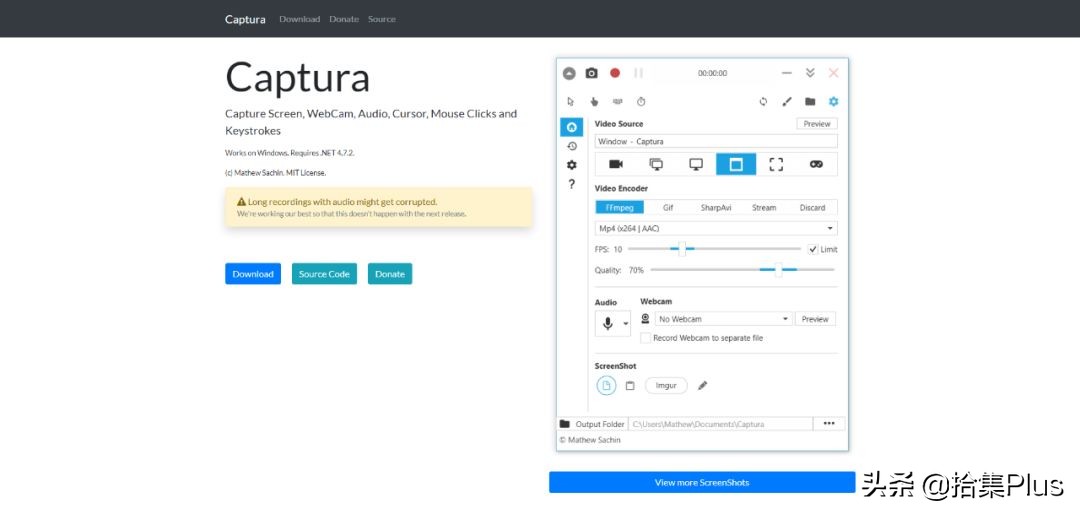Click the camera screenshot icon
The image size is (1080, 514).
click(591, 73)
